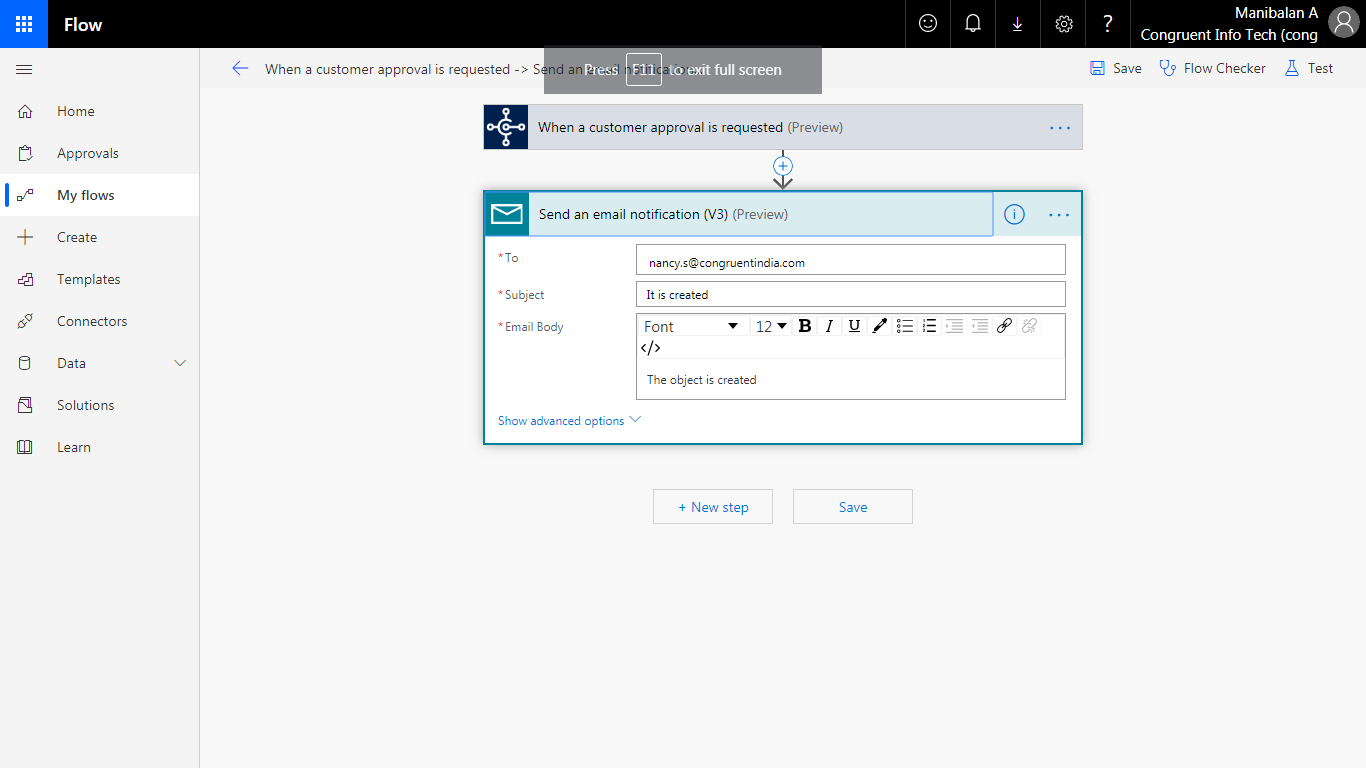Select My flows in sidebar

pyautogui.click(x=99, y=195)
